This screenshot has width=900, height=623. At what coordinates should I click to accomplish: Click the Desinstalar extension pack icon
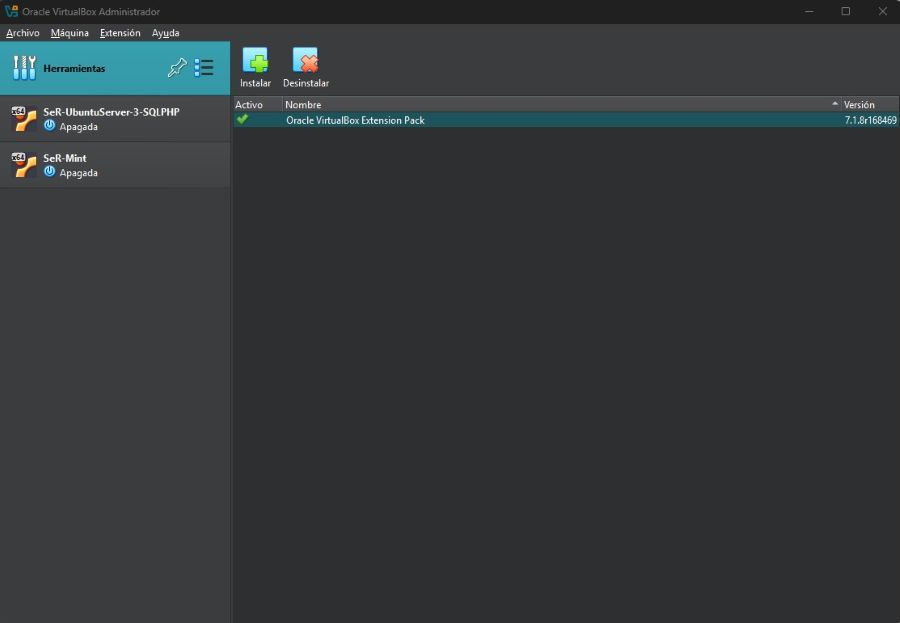click(305, 60)
